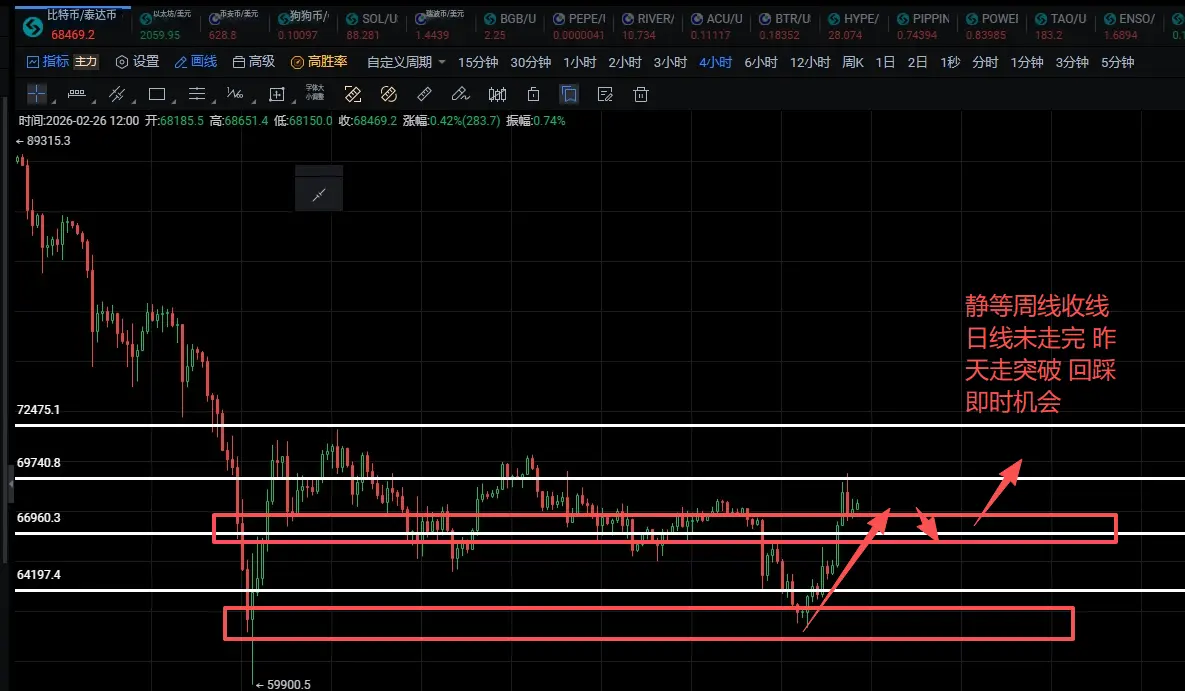Switch to the RIVER ticker tab
1185x691 pixels.
point(648,24)
